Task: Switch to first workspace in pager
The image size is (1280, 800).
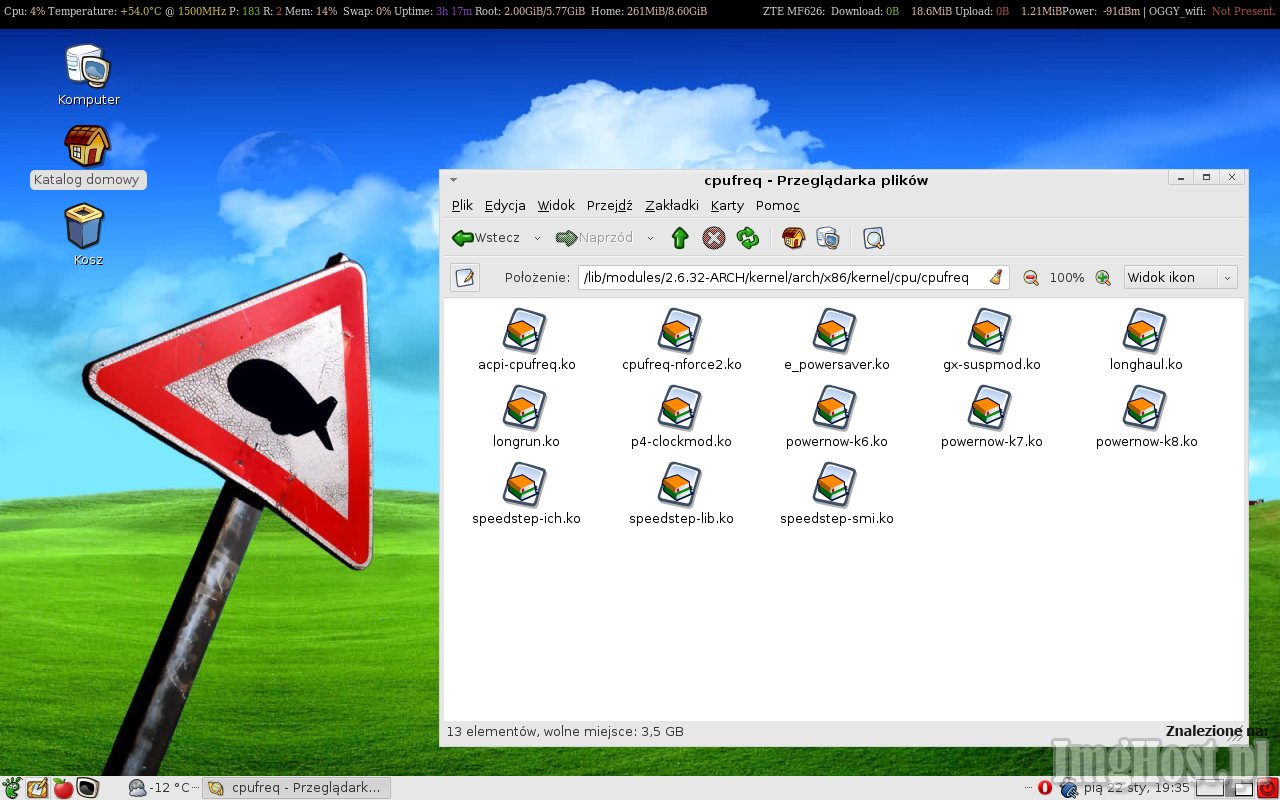Action: (x=1209, y=788)
